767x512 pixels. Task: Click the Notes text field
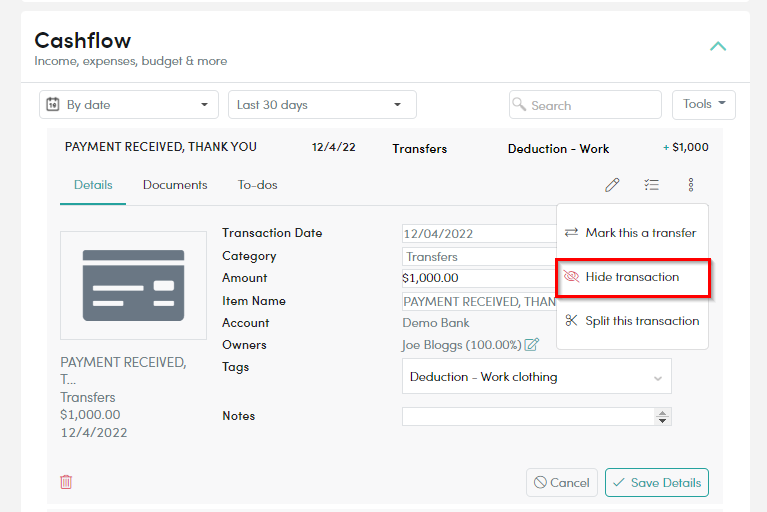(528, 417)
